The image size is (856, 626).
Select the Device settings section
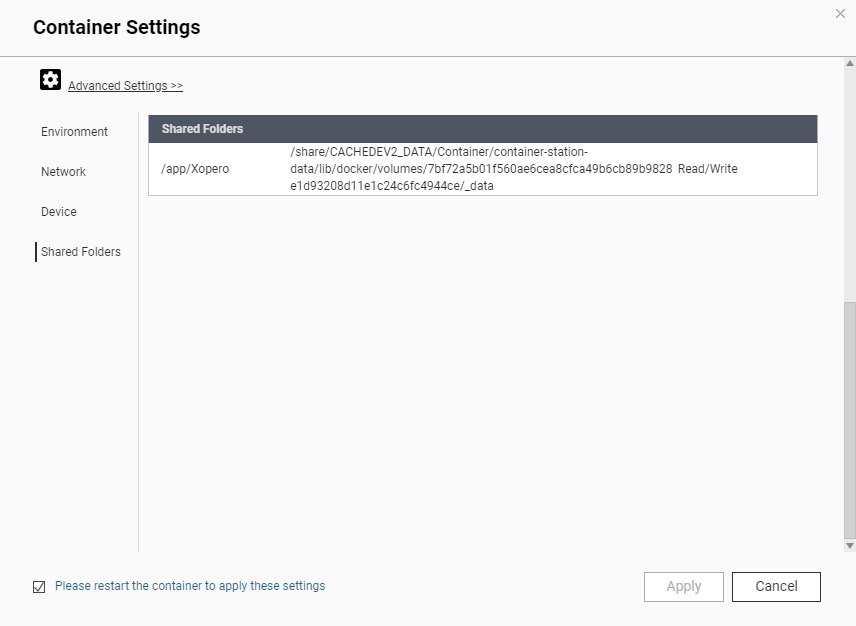tap(58, 211)
